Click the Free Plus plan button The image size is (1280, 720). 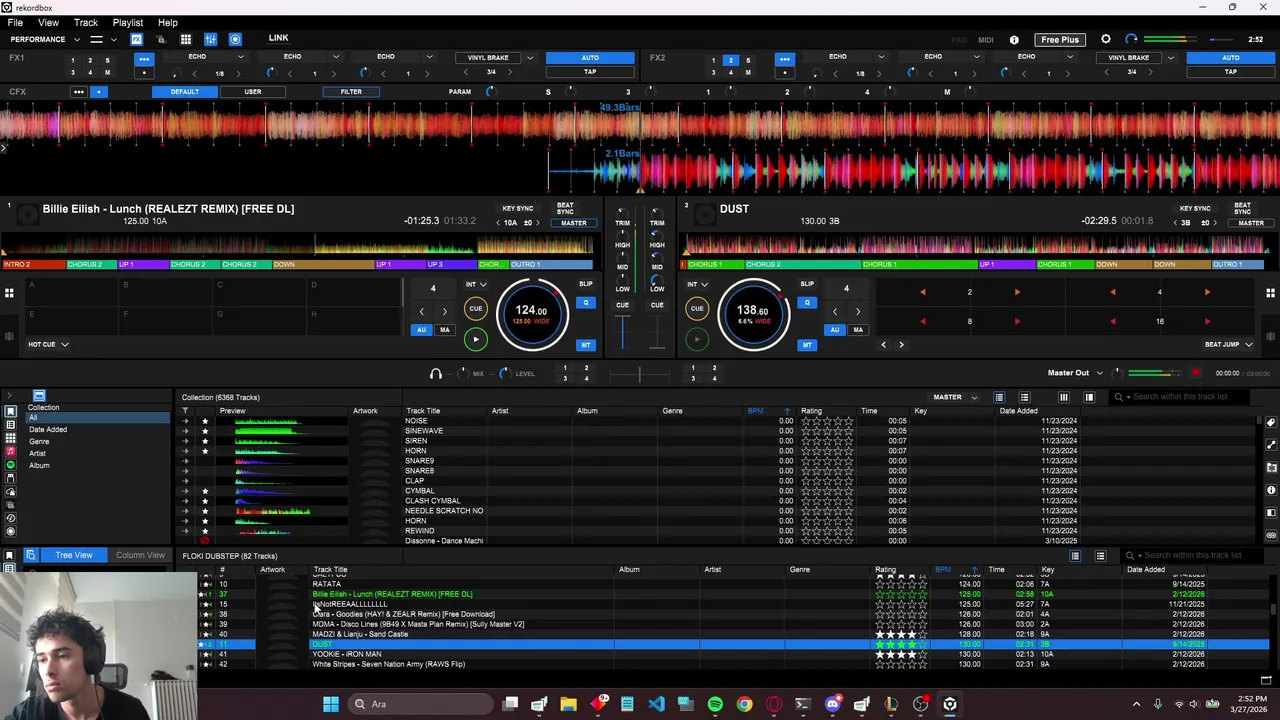(x=1059, y=40)
